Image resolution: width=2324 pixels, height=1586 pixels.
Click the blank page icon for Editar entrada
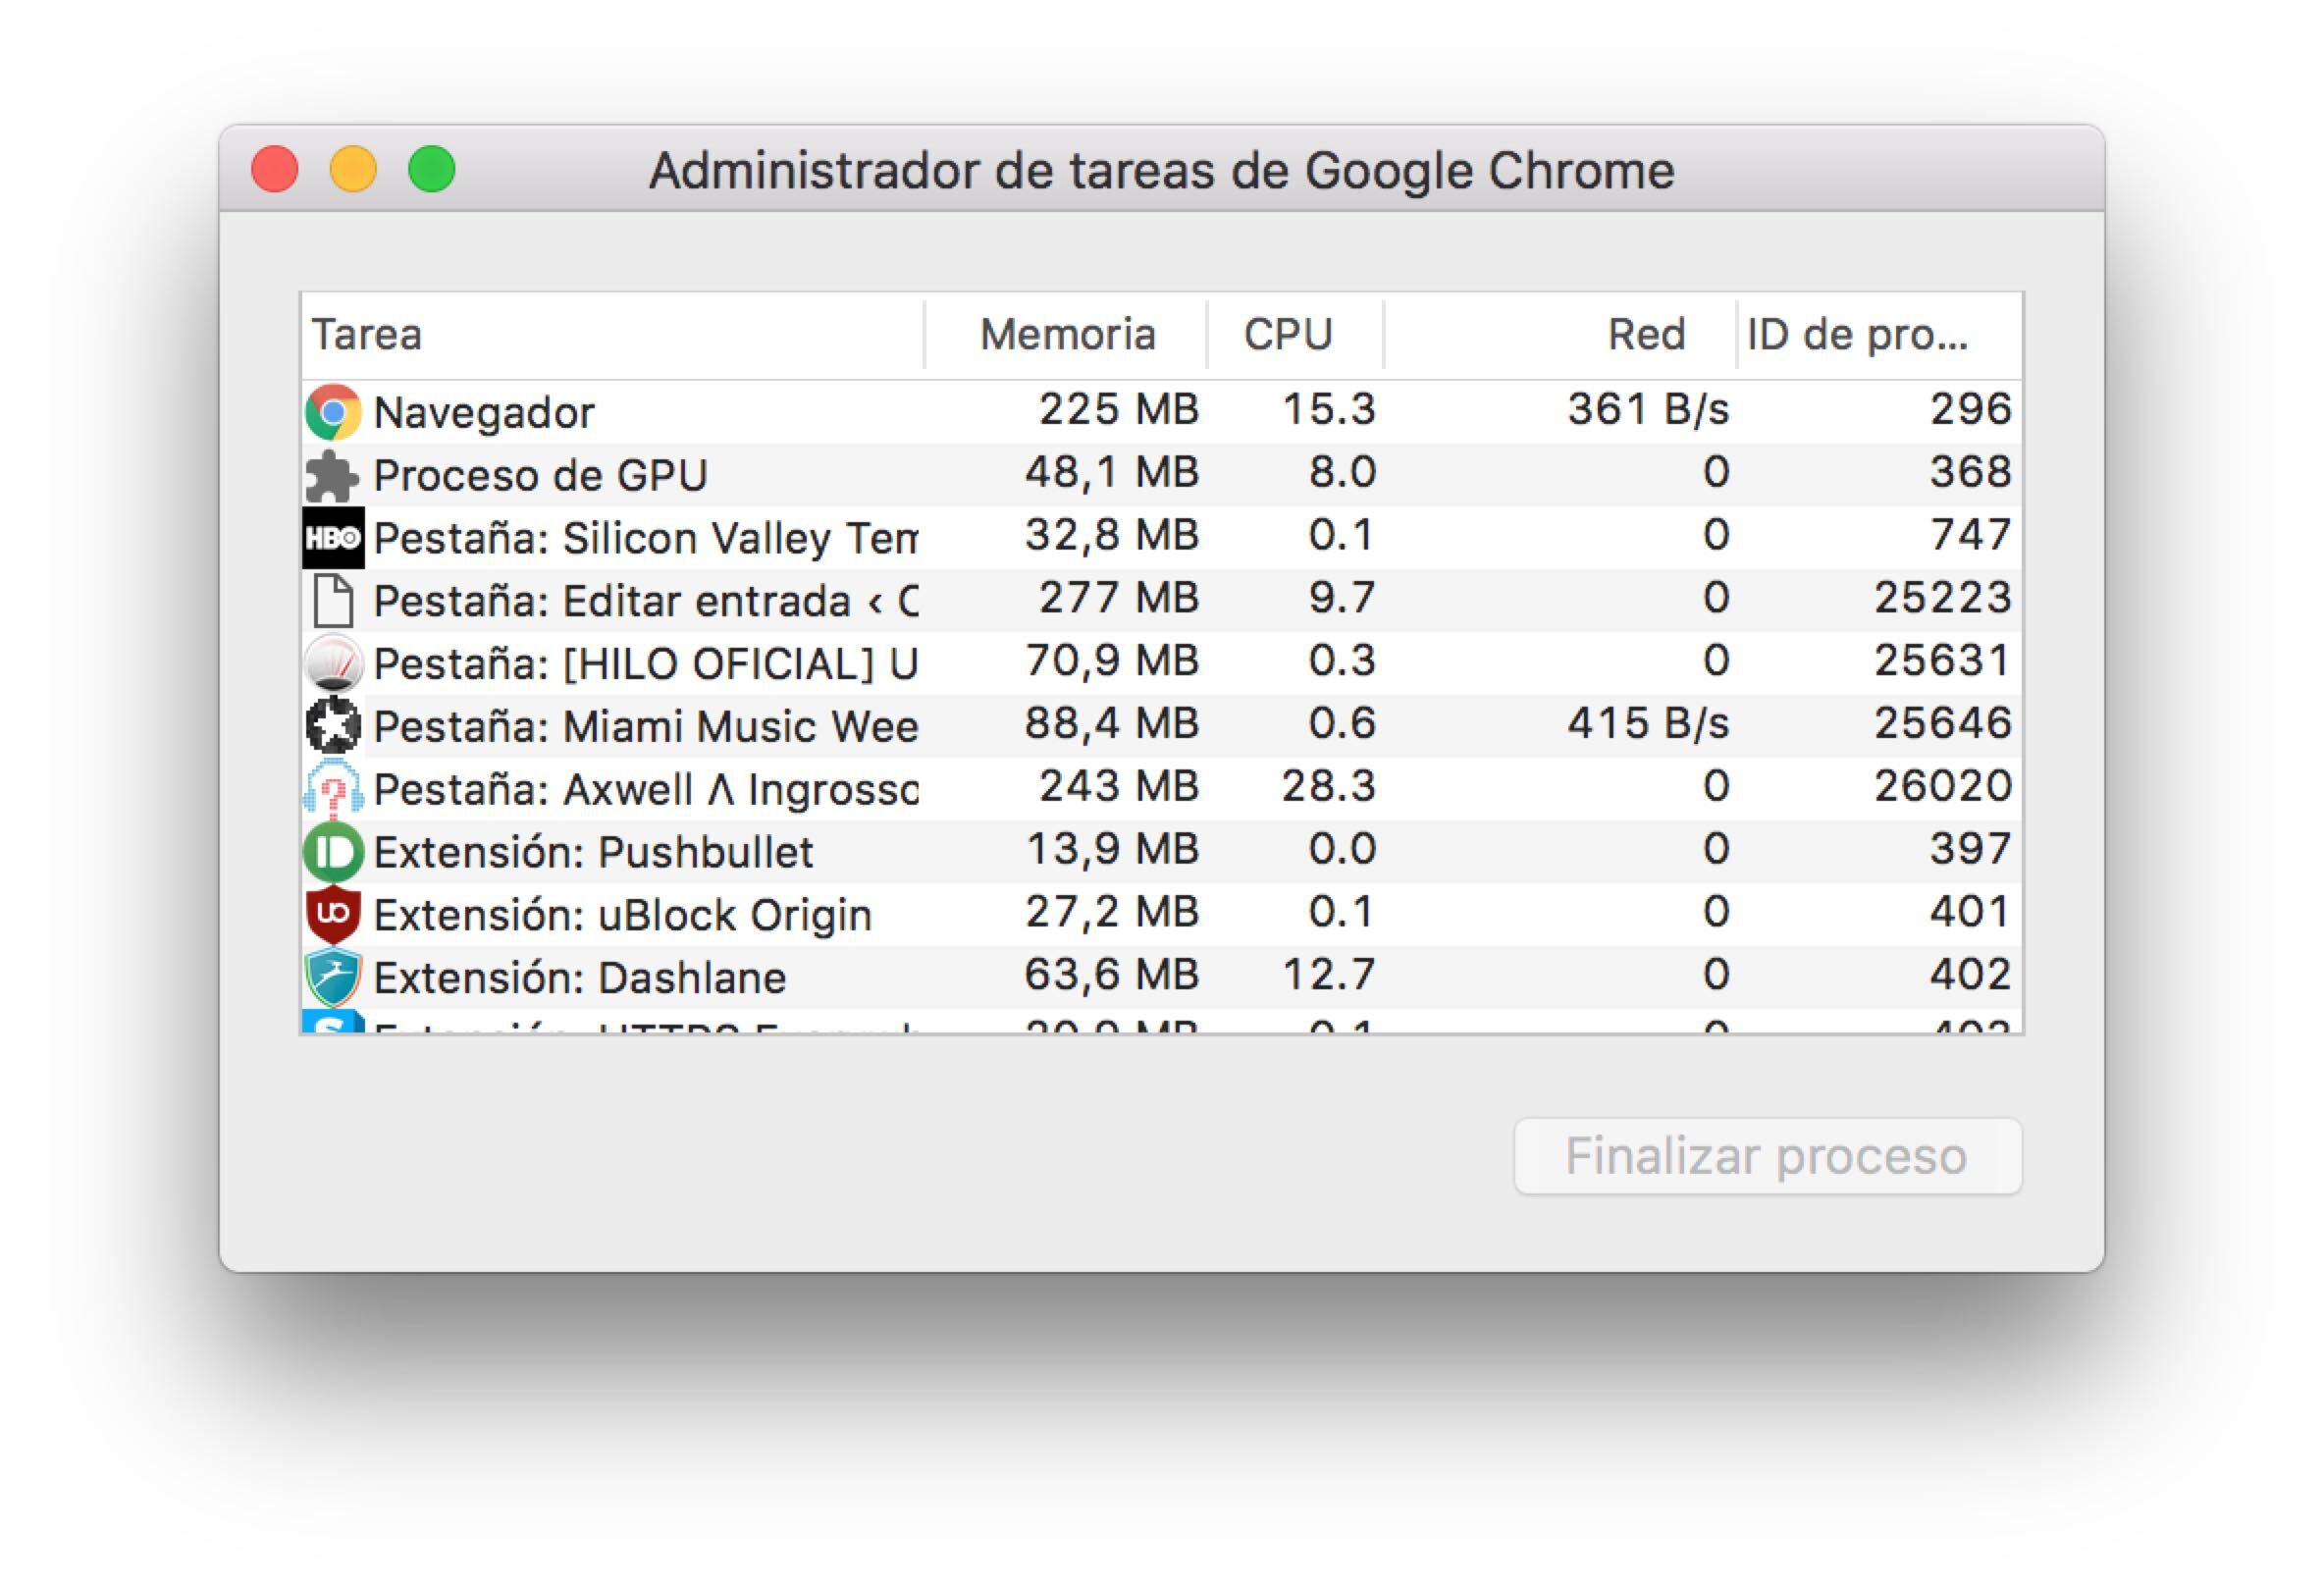(333, 601)
